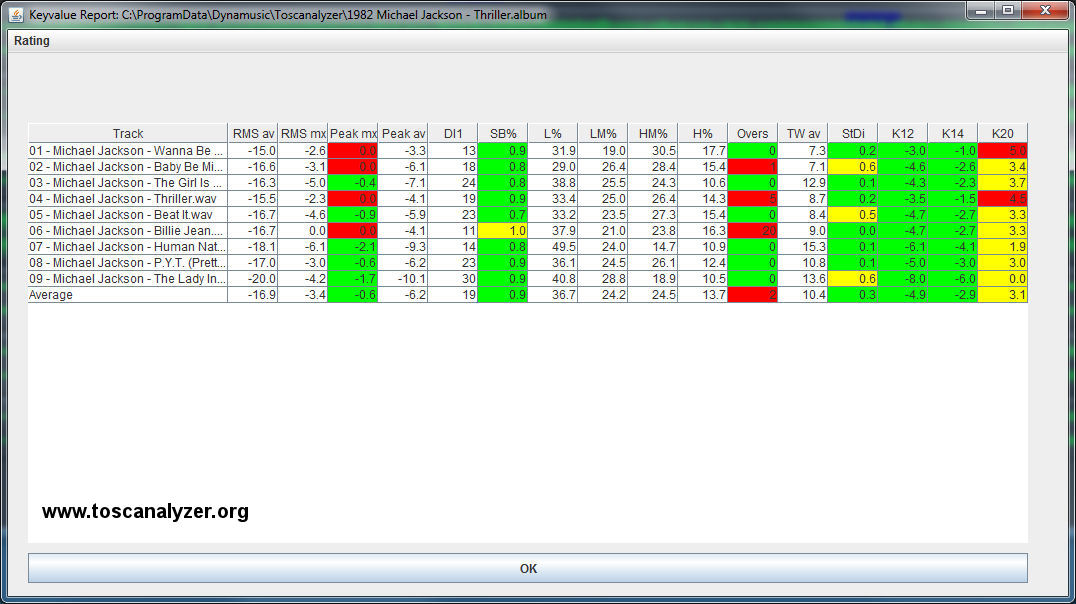Select track name '06 - Michael Jackson - Billie Jean....'
Image resolution: width=1076 pixels, height=604 pixels.
128,231
